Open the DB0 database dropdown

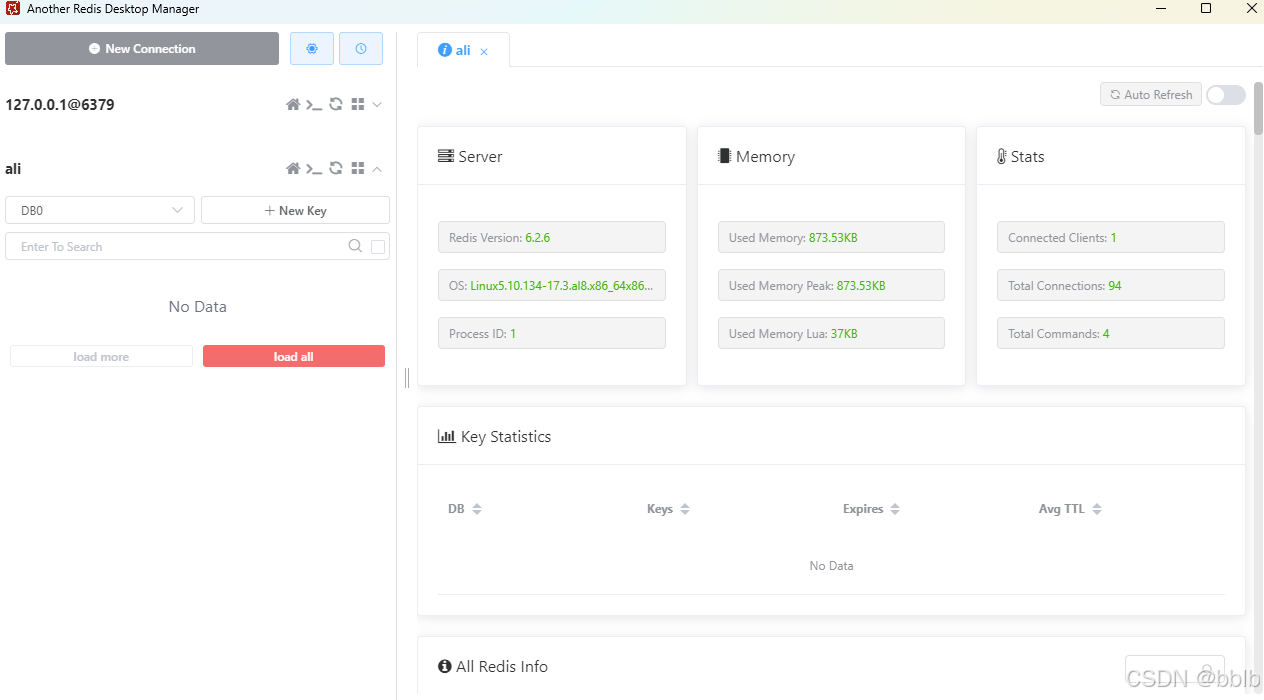100,210
